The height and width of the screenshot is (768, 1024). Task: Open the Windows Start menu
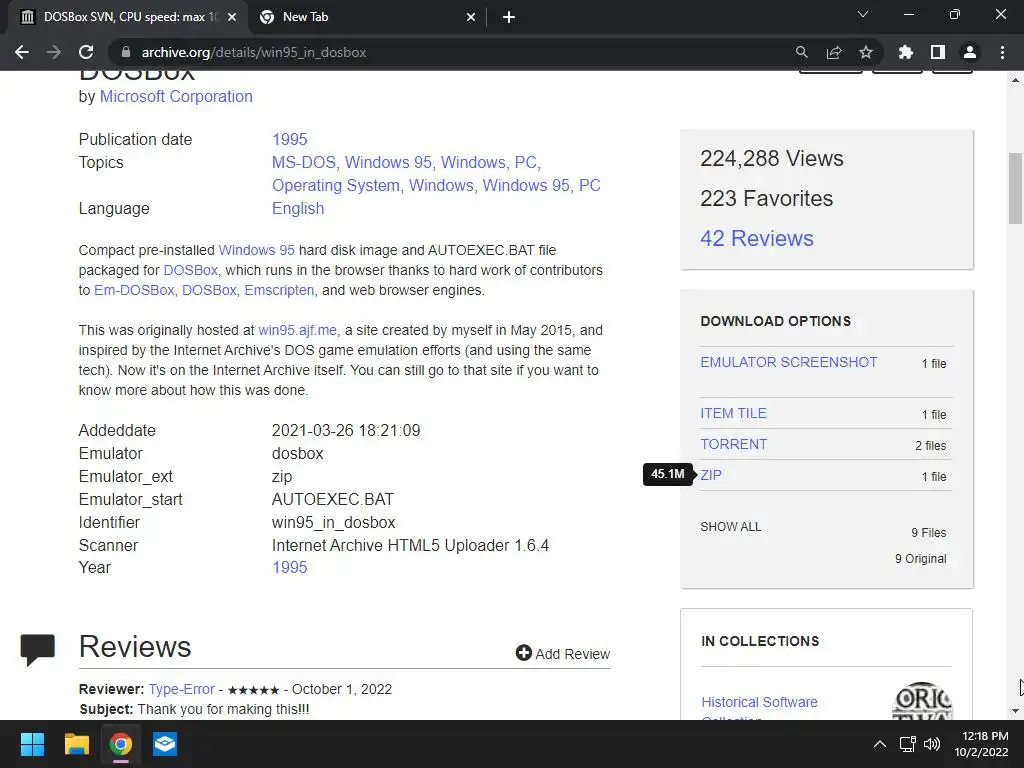tap(32, 744)
